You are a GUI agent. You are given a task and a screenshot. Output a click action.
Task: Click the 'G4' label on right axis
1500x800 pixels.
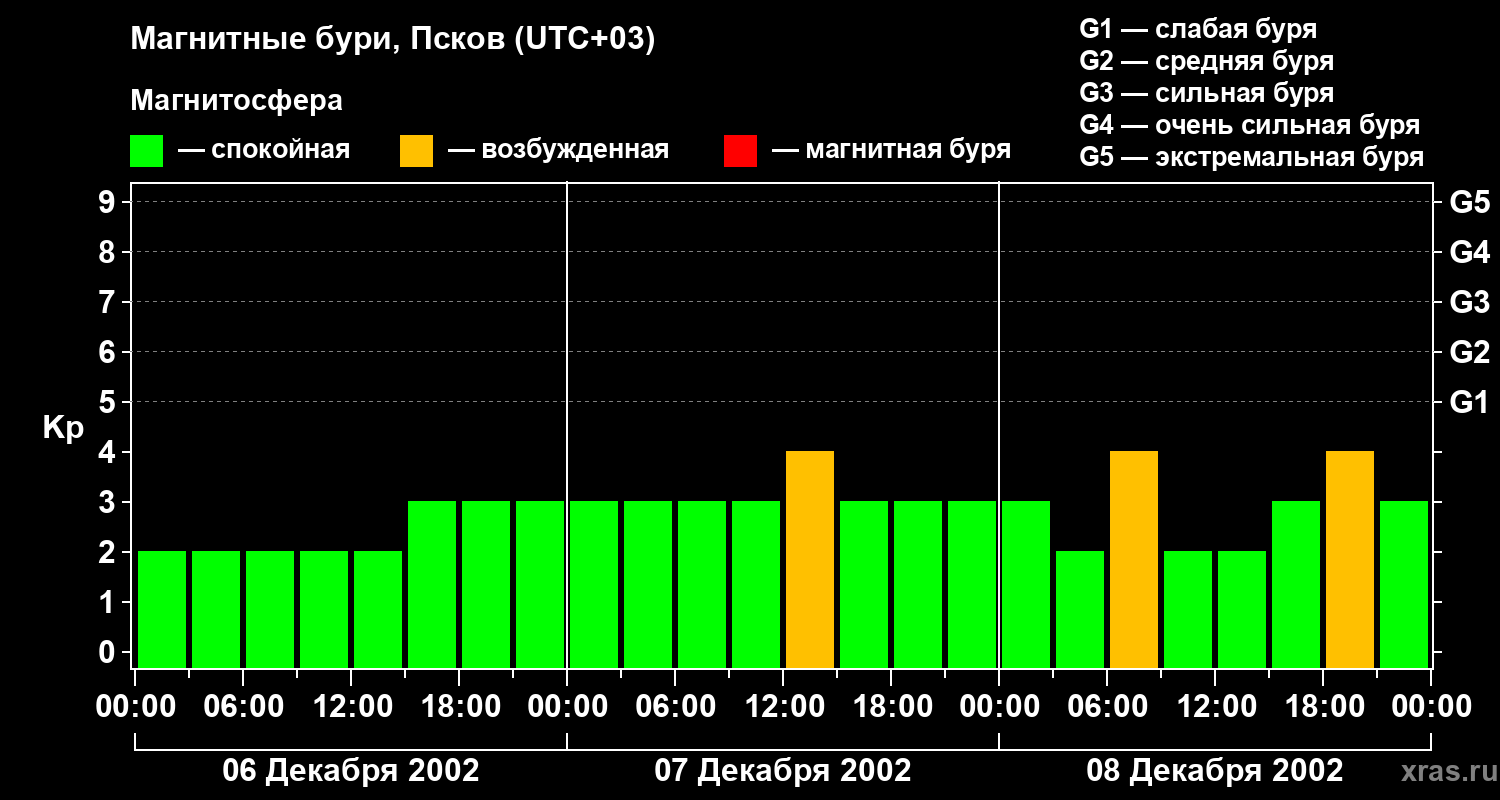1469,252
